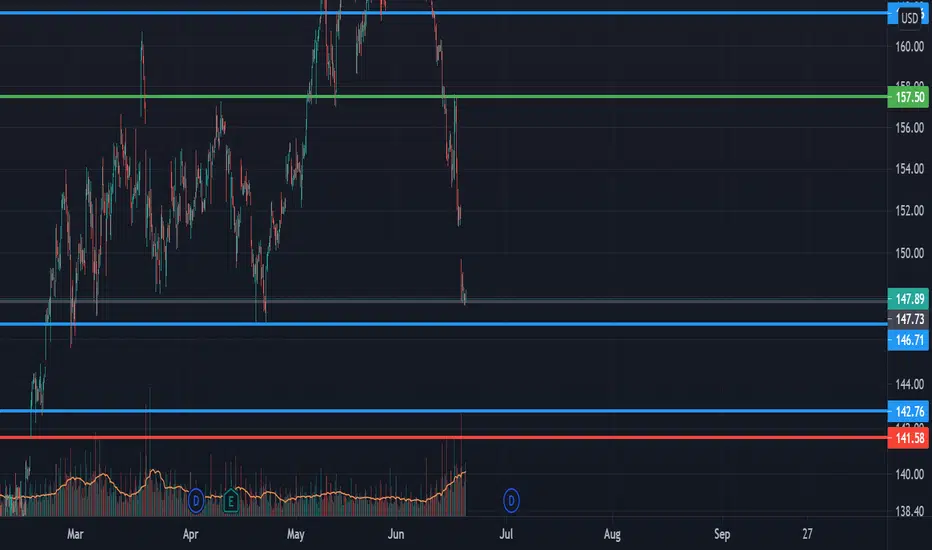
Task: Click the Sep label on time axis
Action: [722, 534]
